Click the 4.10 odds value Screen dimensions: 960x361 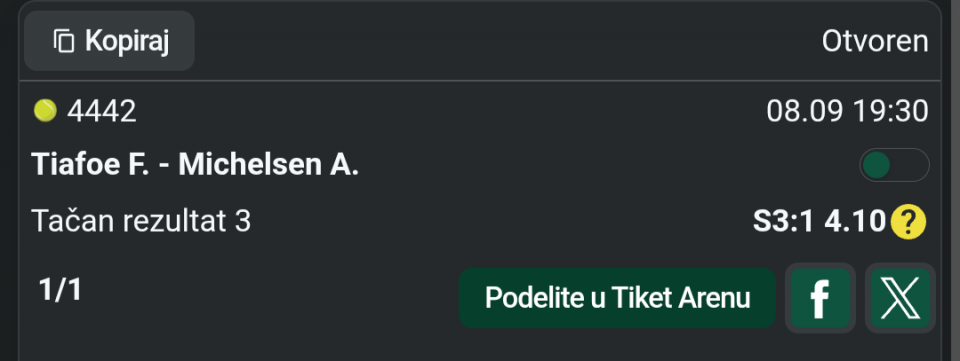point(855,221)
